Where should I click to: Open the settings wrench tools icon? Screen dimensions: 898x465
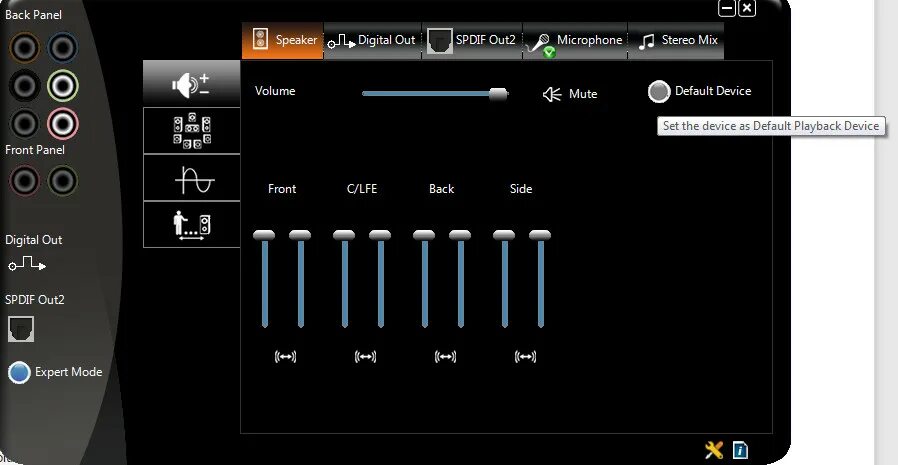point(714,450)
